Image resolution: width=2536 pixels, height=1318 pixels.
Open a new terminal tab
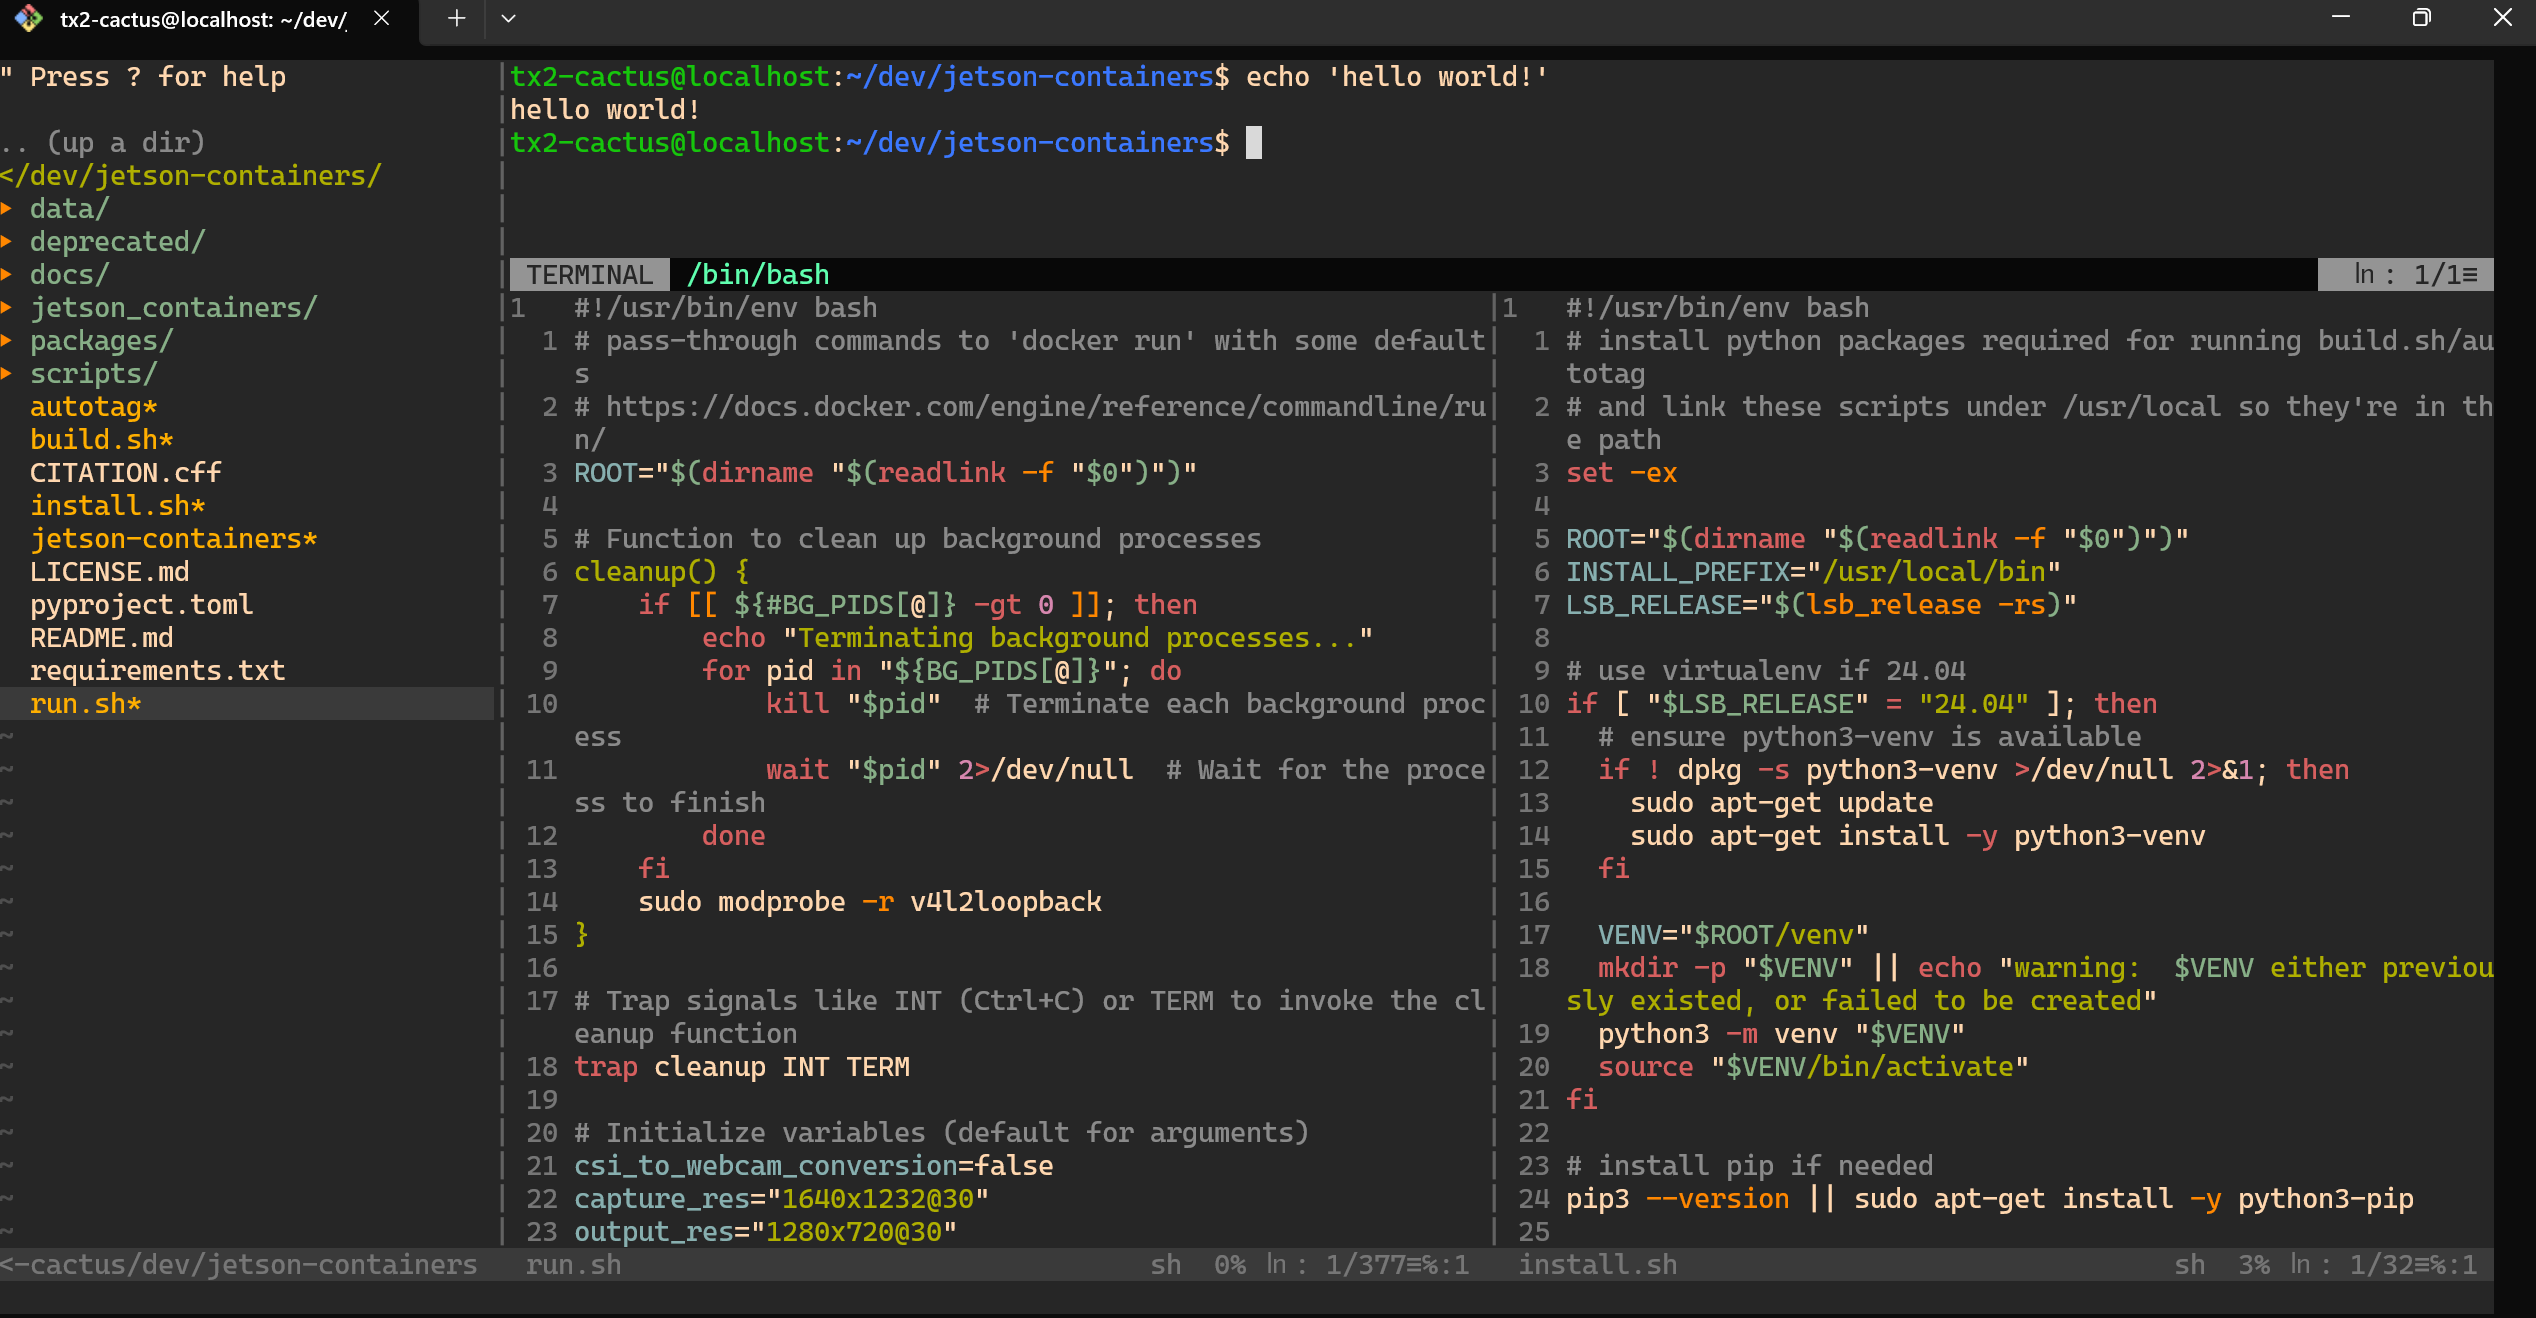click(456, 18)
